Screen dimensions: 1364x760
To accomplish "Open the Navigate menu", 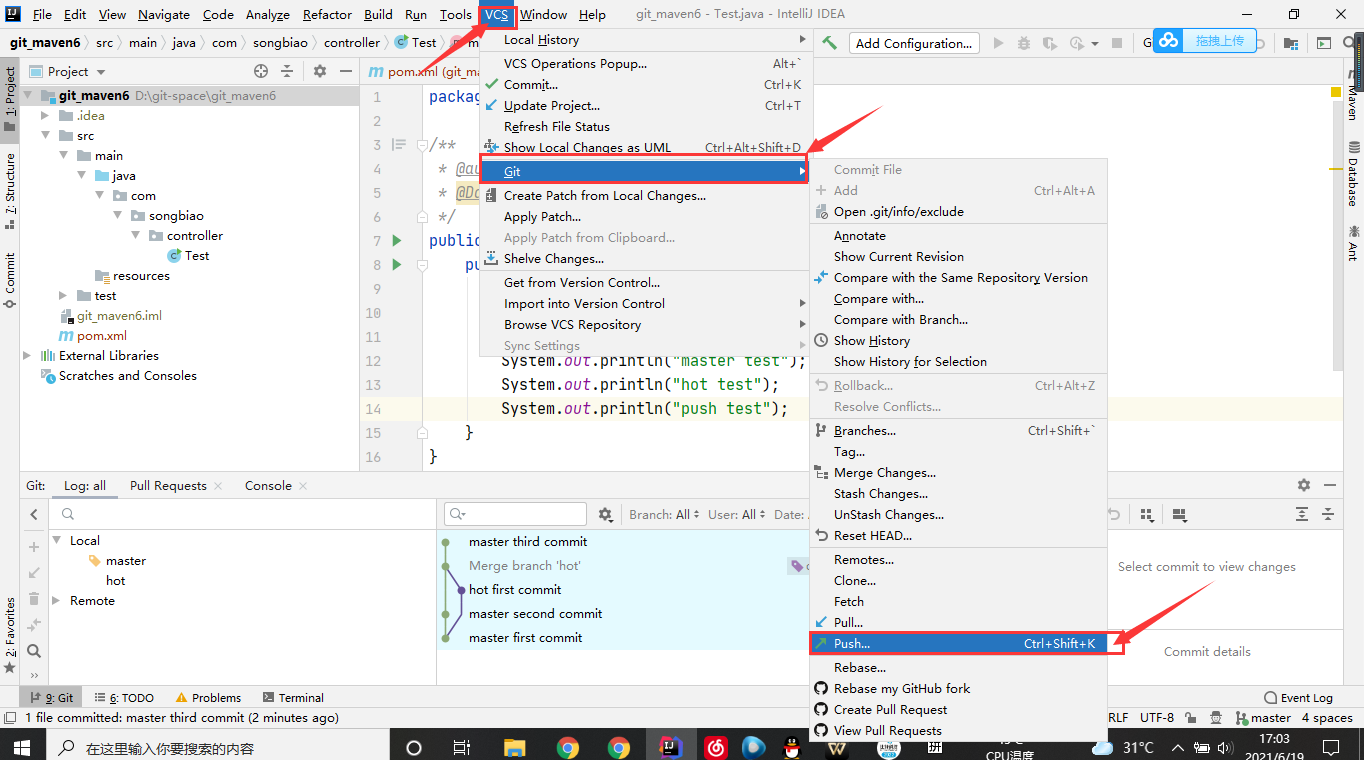I will [x=164, y=14].
